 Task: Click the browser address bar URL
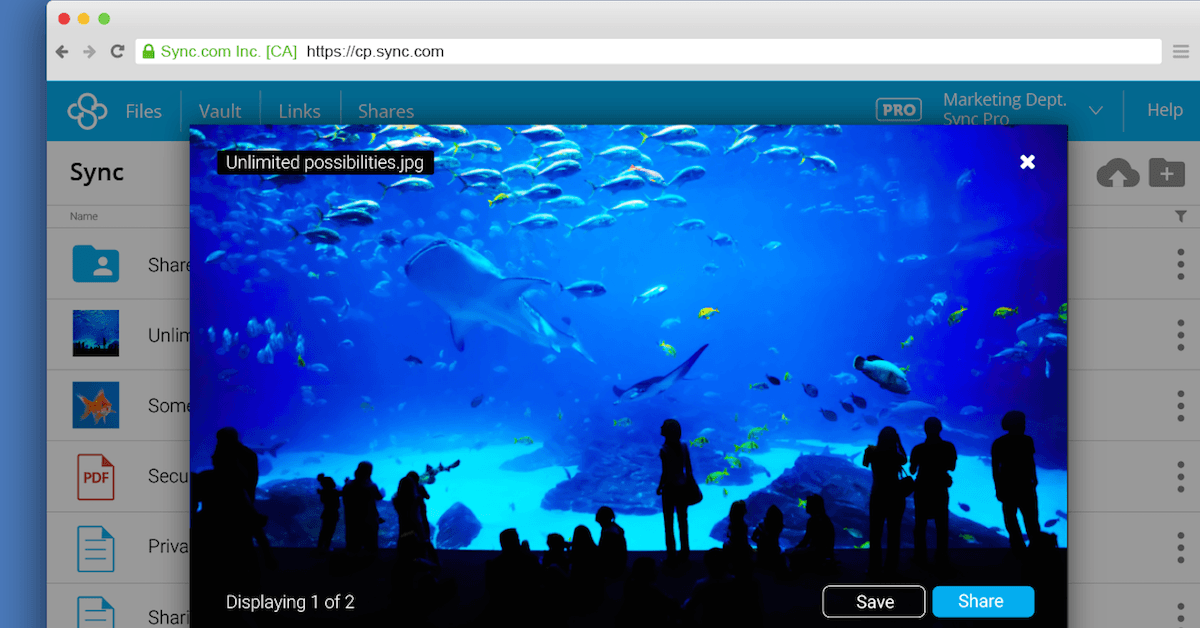pos(375,51)
